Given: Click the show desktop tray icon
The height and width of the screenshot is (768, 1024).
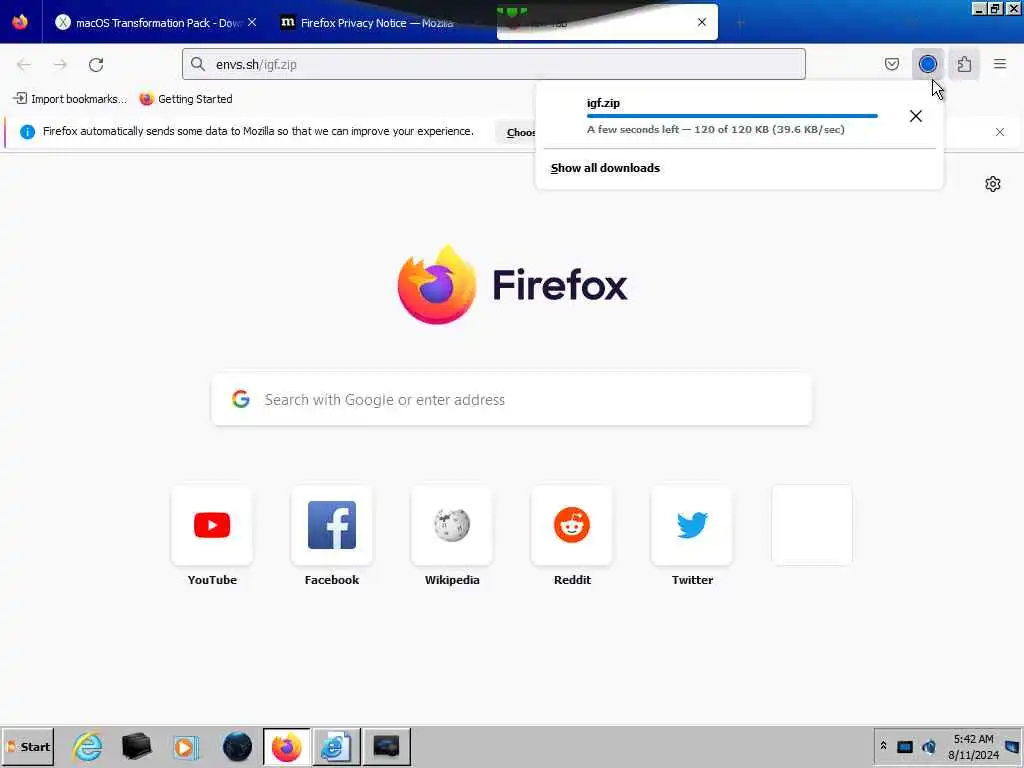Looking at the screenshot, I should coord(1013,747).
